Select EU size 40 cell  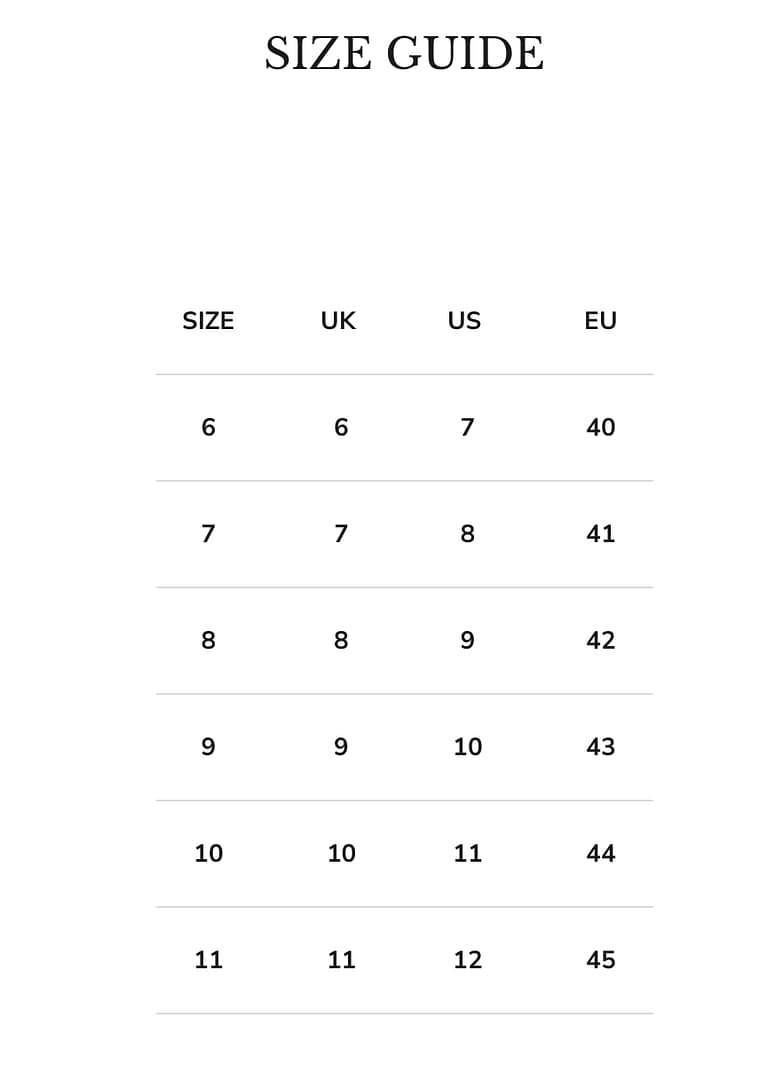point(600,427)
